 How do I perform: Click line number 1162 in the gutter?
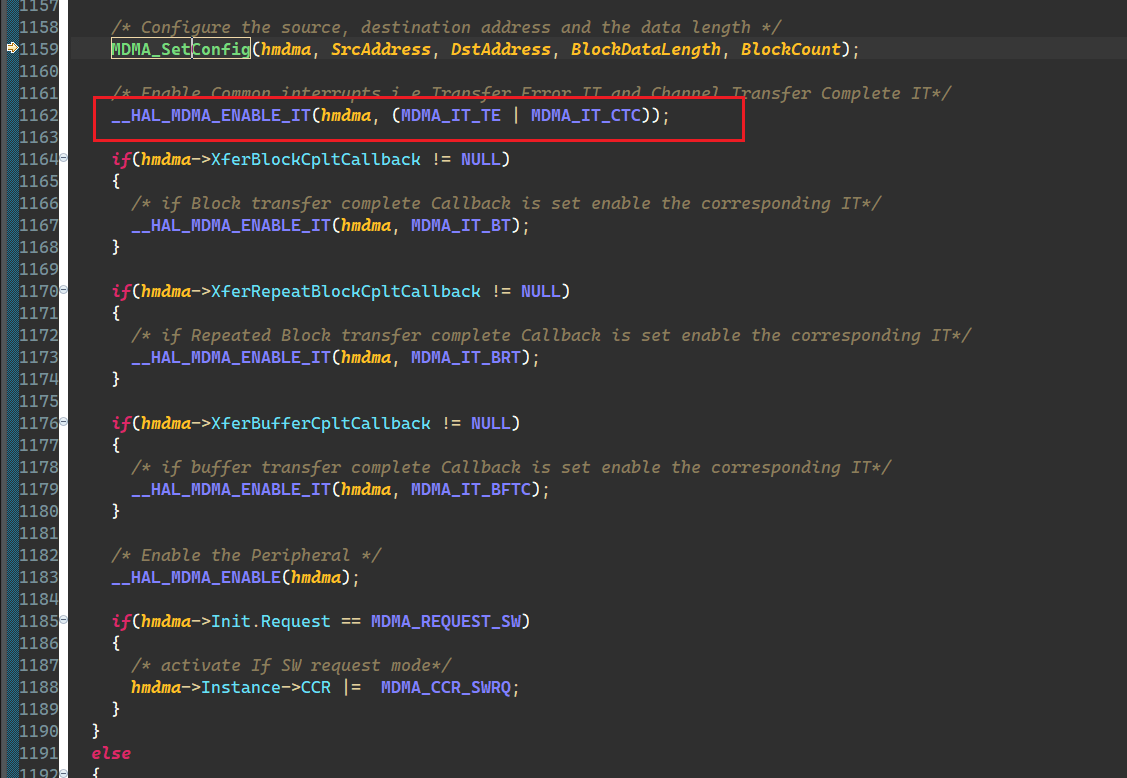coord(39,115)
